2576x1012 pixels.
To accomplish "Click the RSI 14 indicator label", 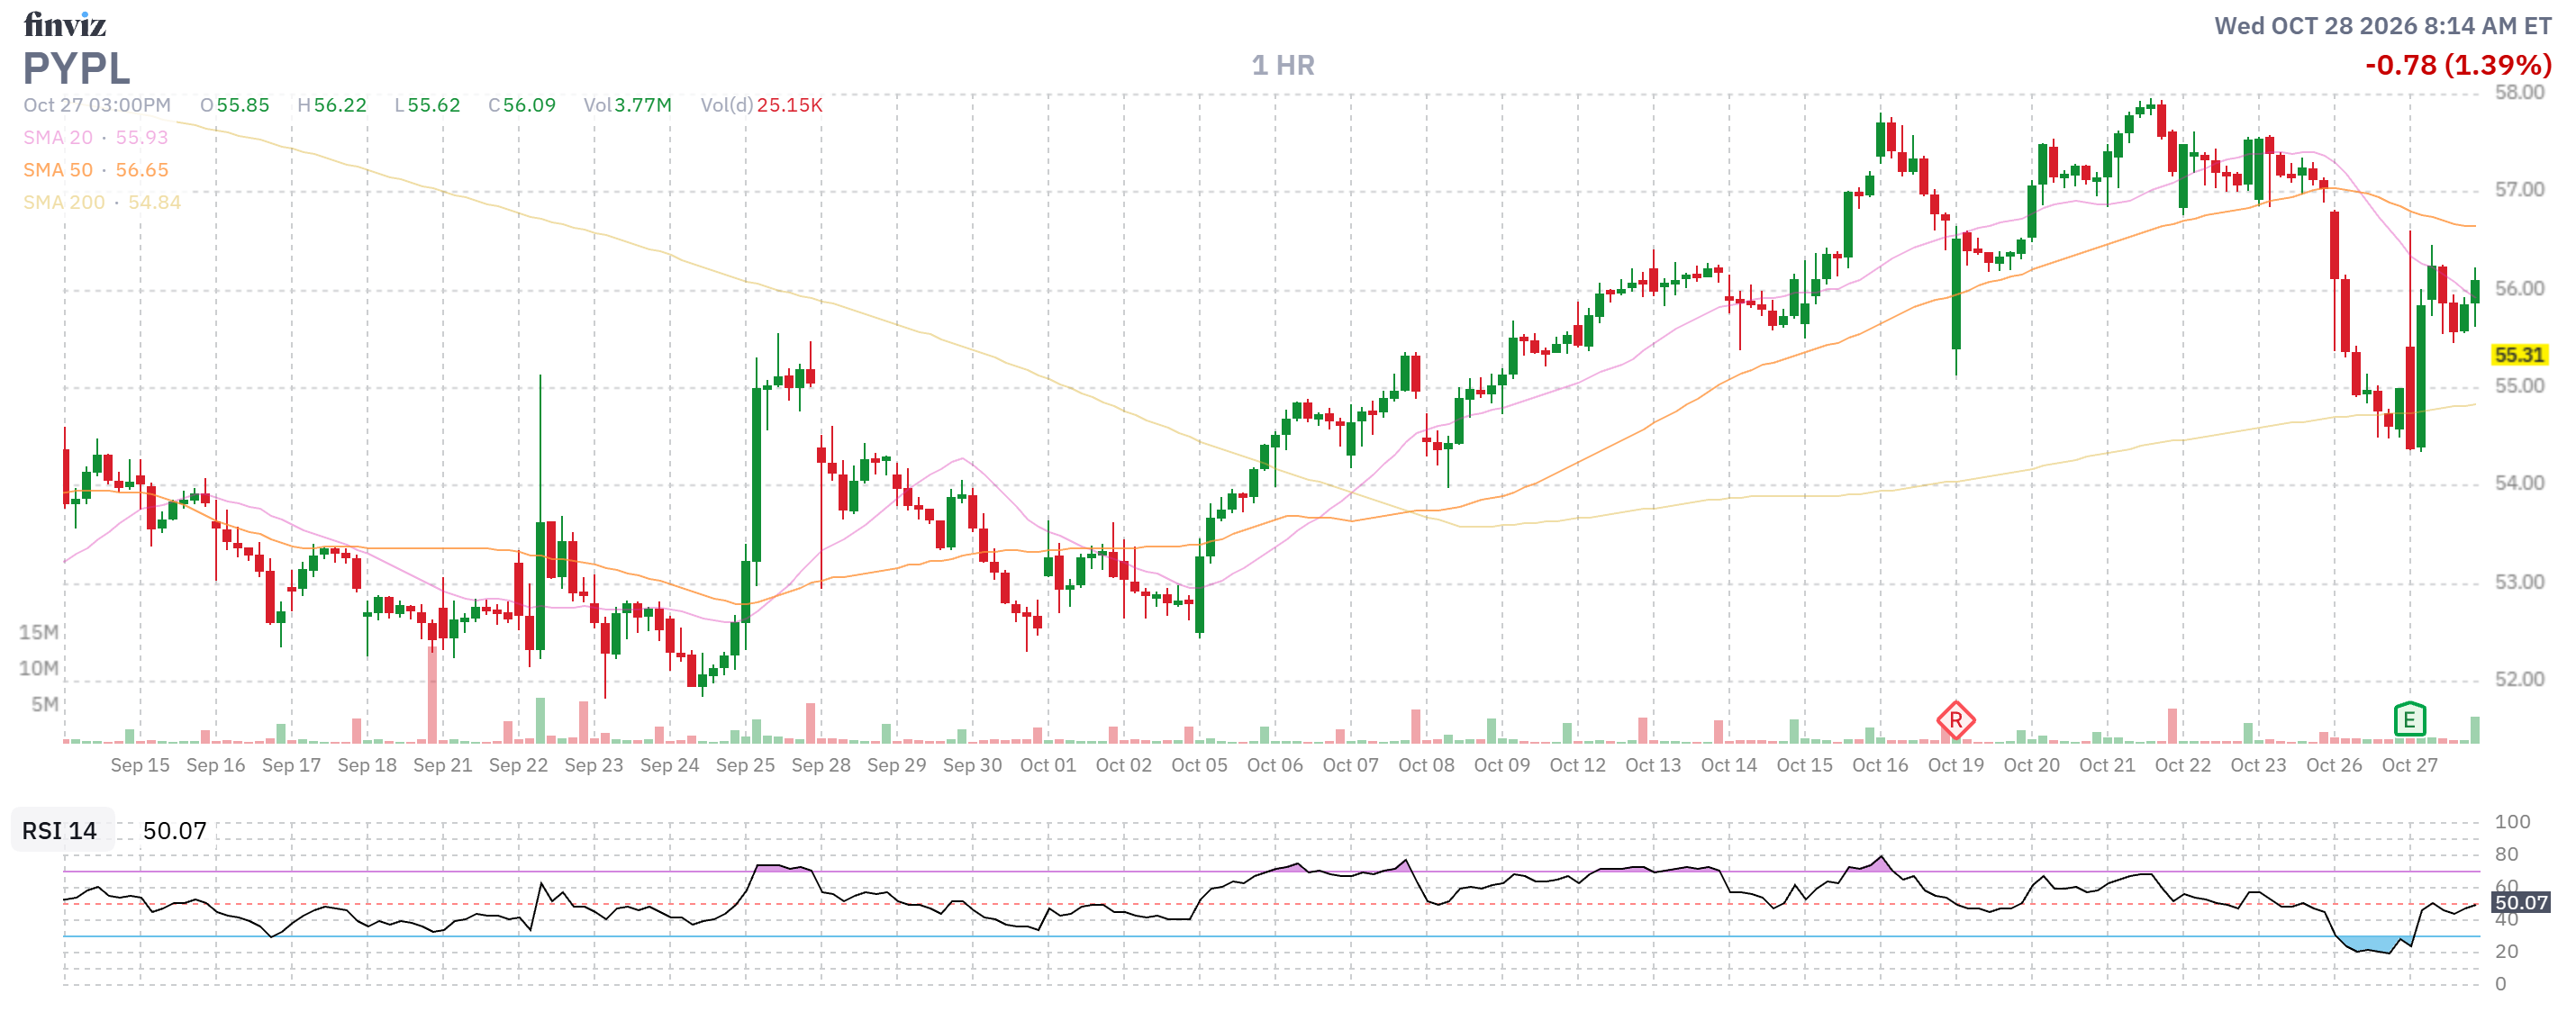I will (60, 831).
